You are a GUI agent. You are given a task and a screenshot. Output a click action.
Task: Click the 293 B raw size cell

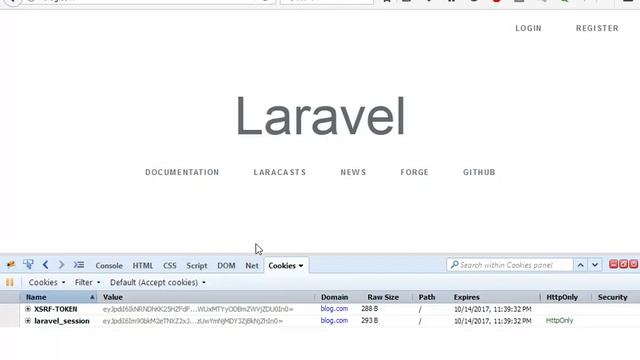(369, 320)
